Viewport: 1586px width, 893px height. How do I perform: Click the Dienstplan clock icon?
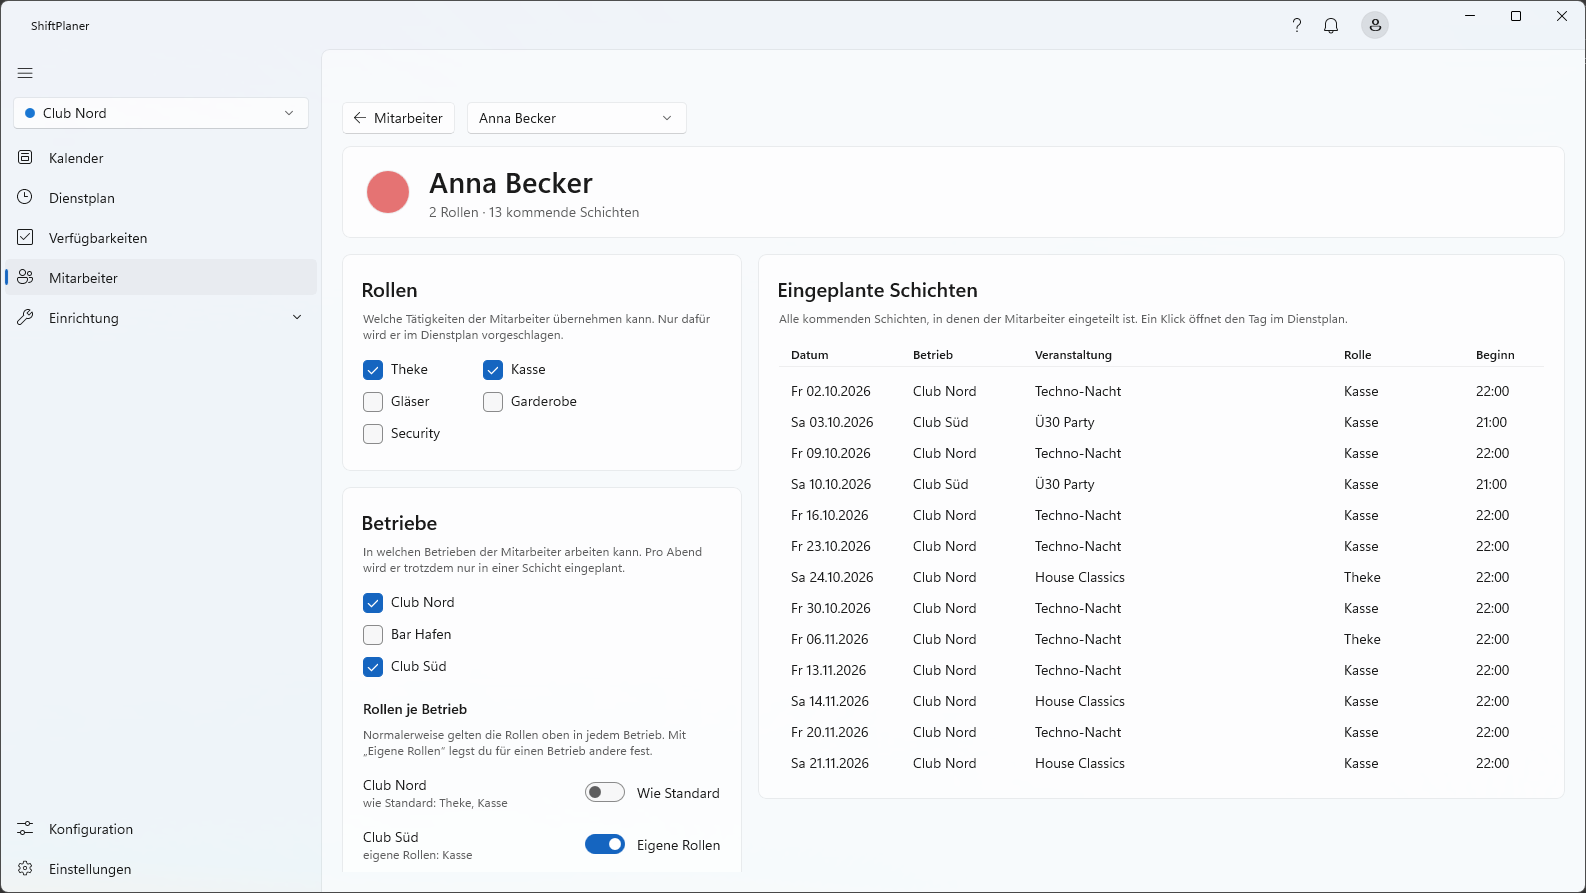tap(26, 197)
